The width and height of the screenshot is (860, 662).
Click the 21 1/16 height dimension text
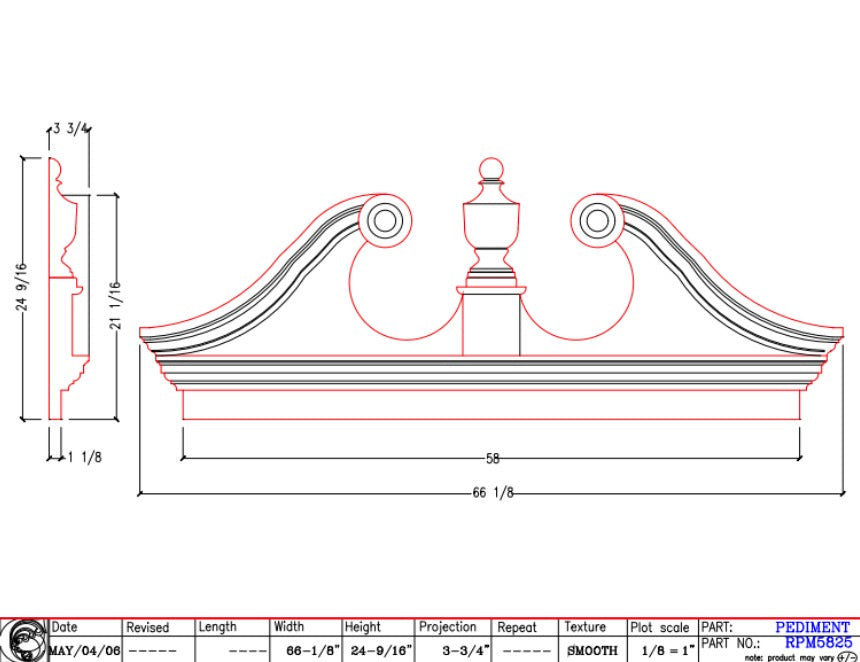click(x=116, y=300)
